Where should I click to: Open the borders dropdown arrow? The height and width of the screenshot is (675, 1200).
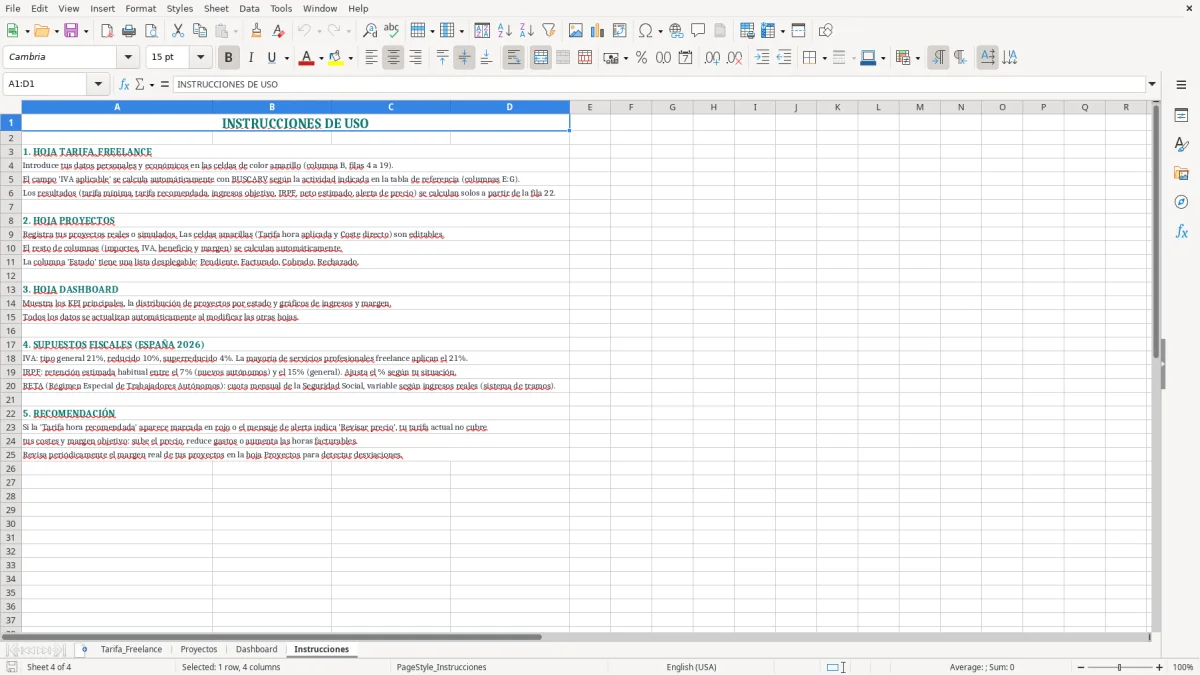[x=823, y=58]
